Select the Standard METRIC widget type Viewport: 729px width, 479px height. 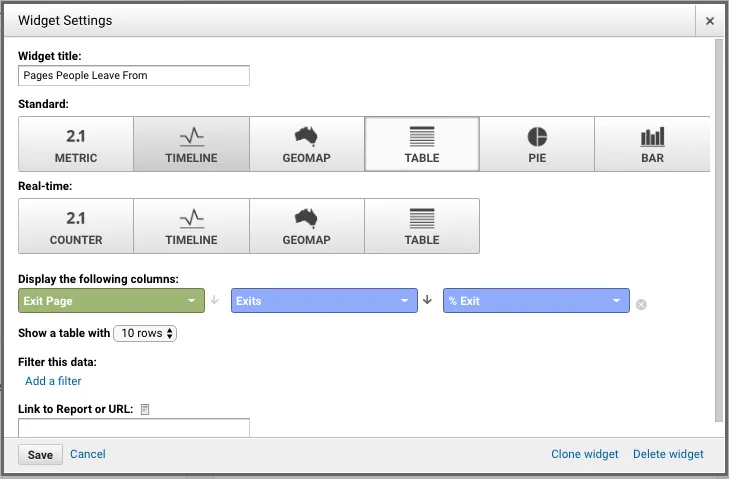76,144
